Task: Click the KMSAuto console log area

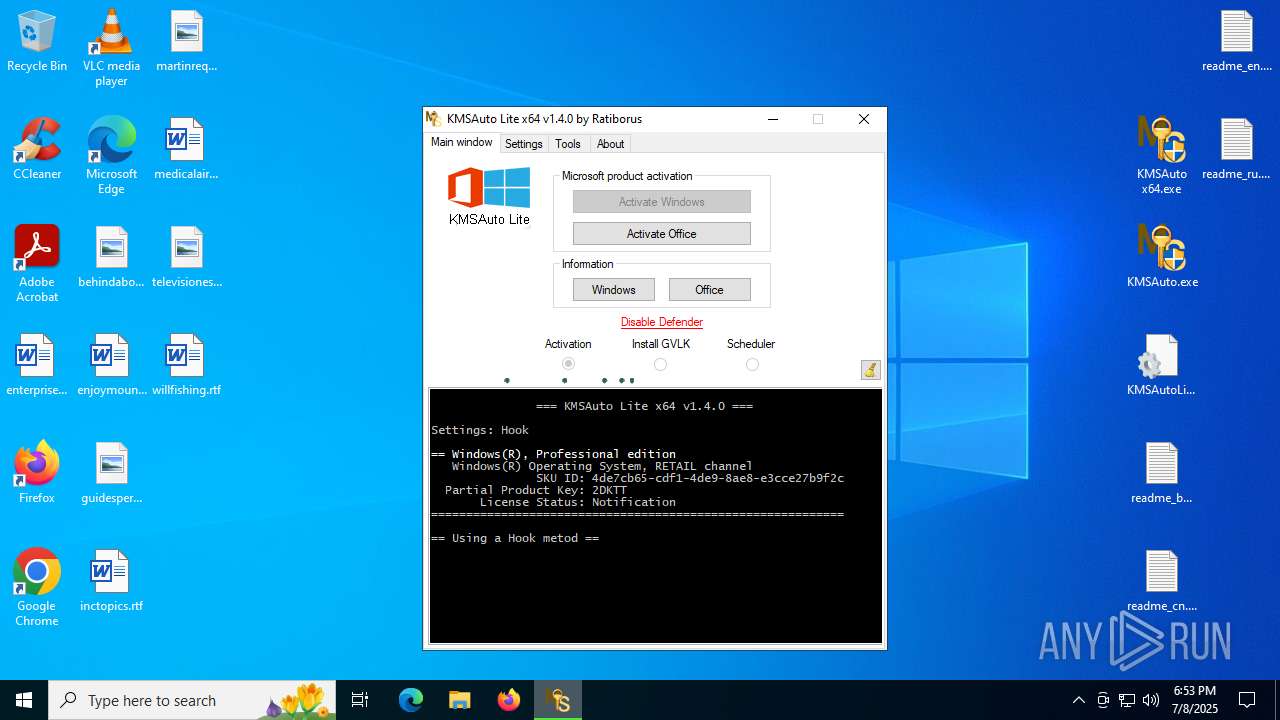Action: point(656,516)
